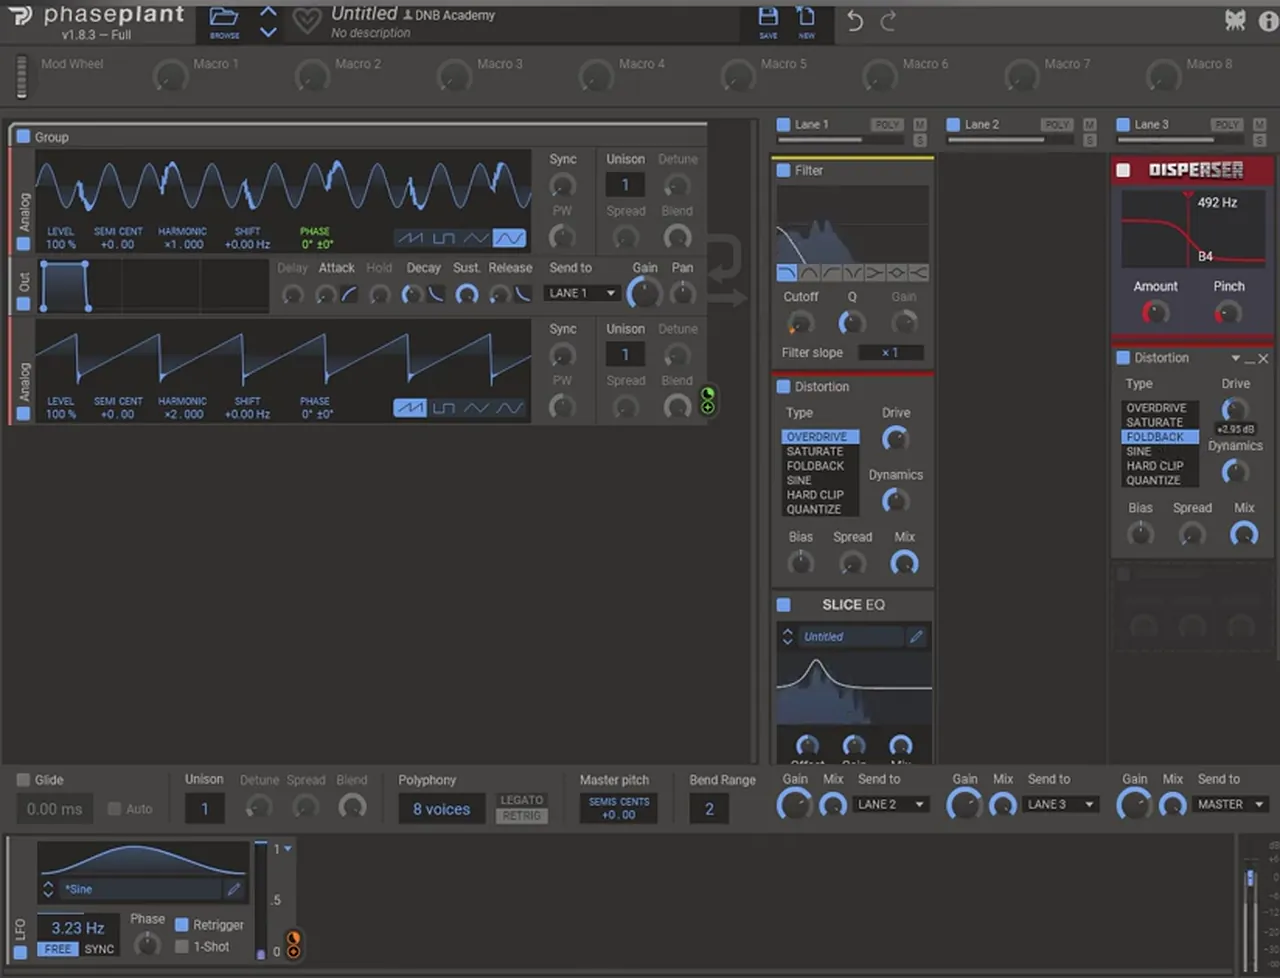1280x978 pixels.
Task: Adjust the Disperser Amount knob
Action: tap(1155, 313)
